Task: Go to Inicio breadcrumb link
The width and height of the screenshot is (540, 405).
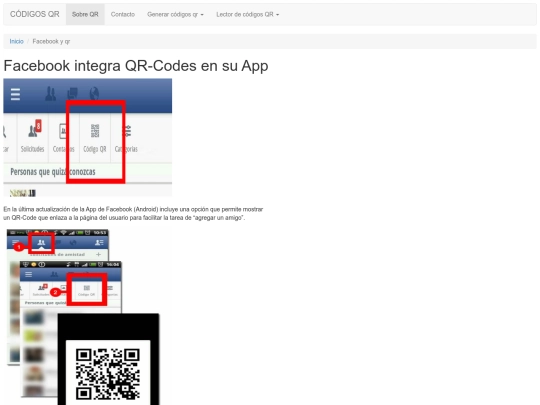Action: click(x=17, y=41)
